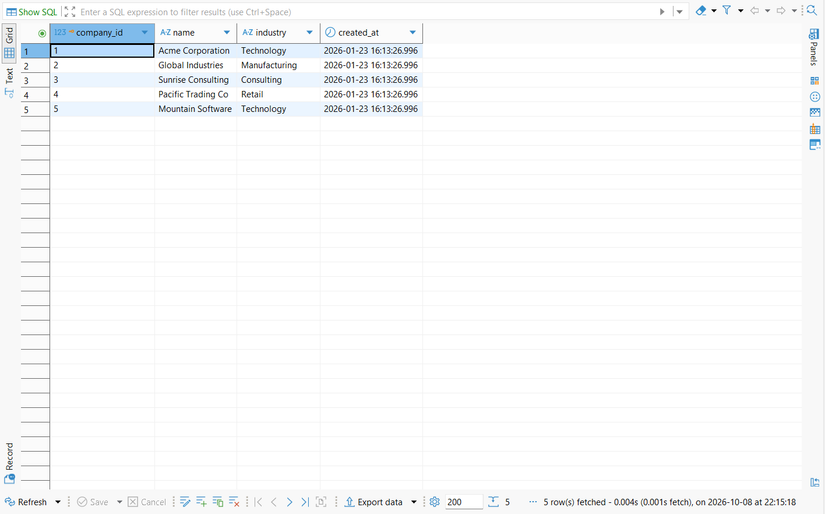Click the Show SQL button
The height and width of the screenshot is (514, 825).
31,12
